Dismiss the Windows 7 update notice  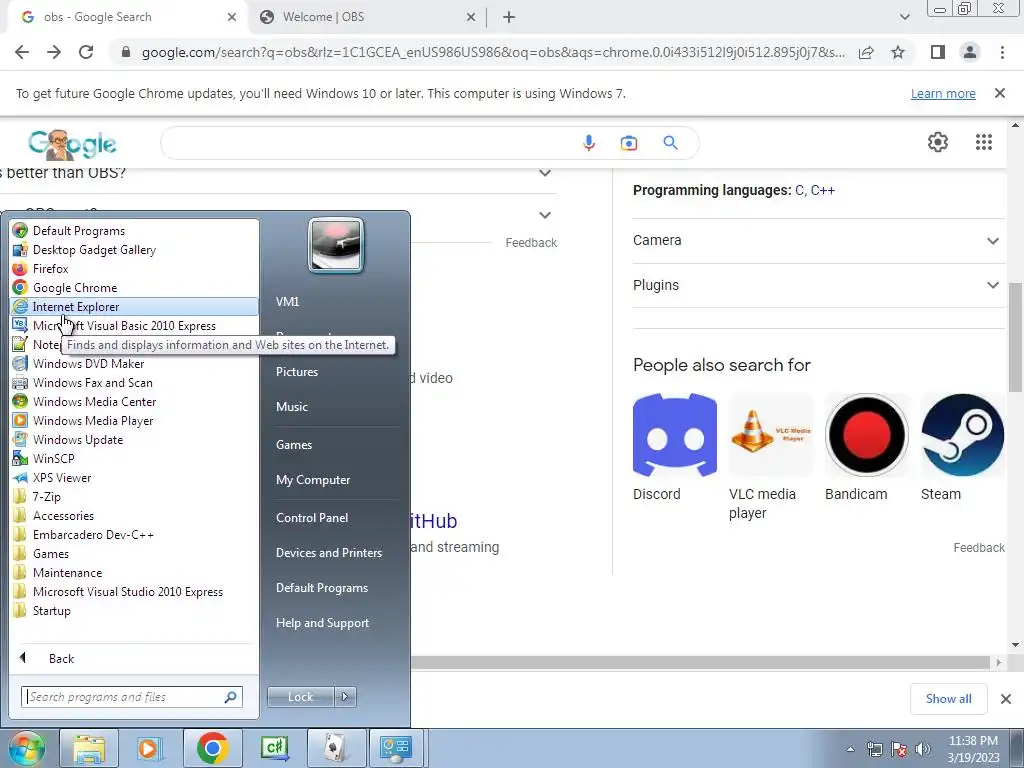pyautogui.click(x=1000, y=93)
